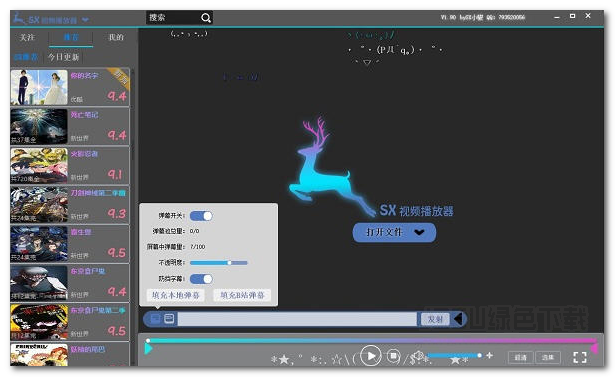Play the video with the circular play button
Viewport: 615px width, 377px height.
(x=370, y=356)
